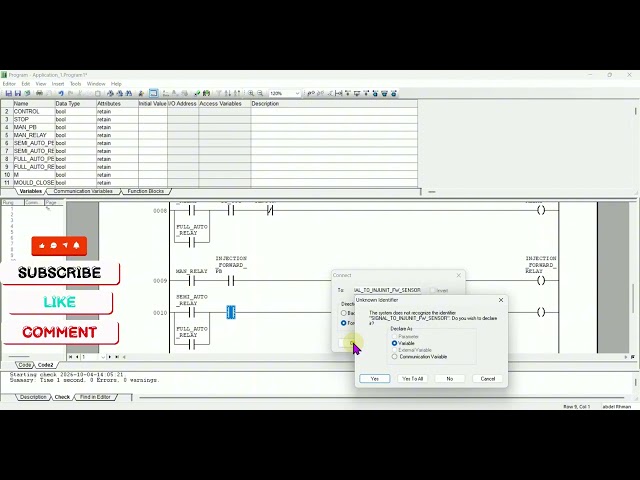Select the M variable name cell in row 10
Image resolution: width=640 pixels, height=480 pixels.
tap(34, 175)
